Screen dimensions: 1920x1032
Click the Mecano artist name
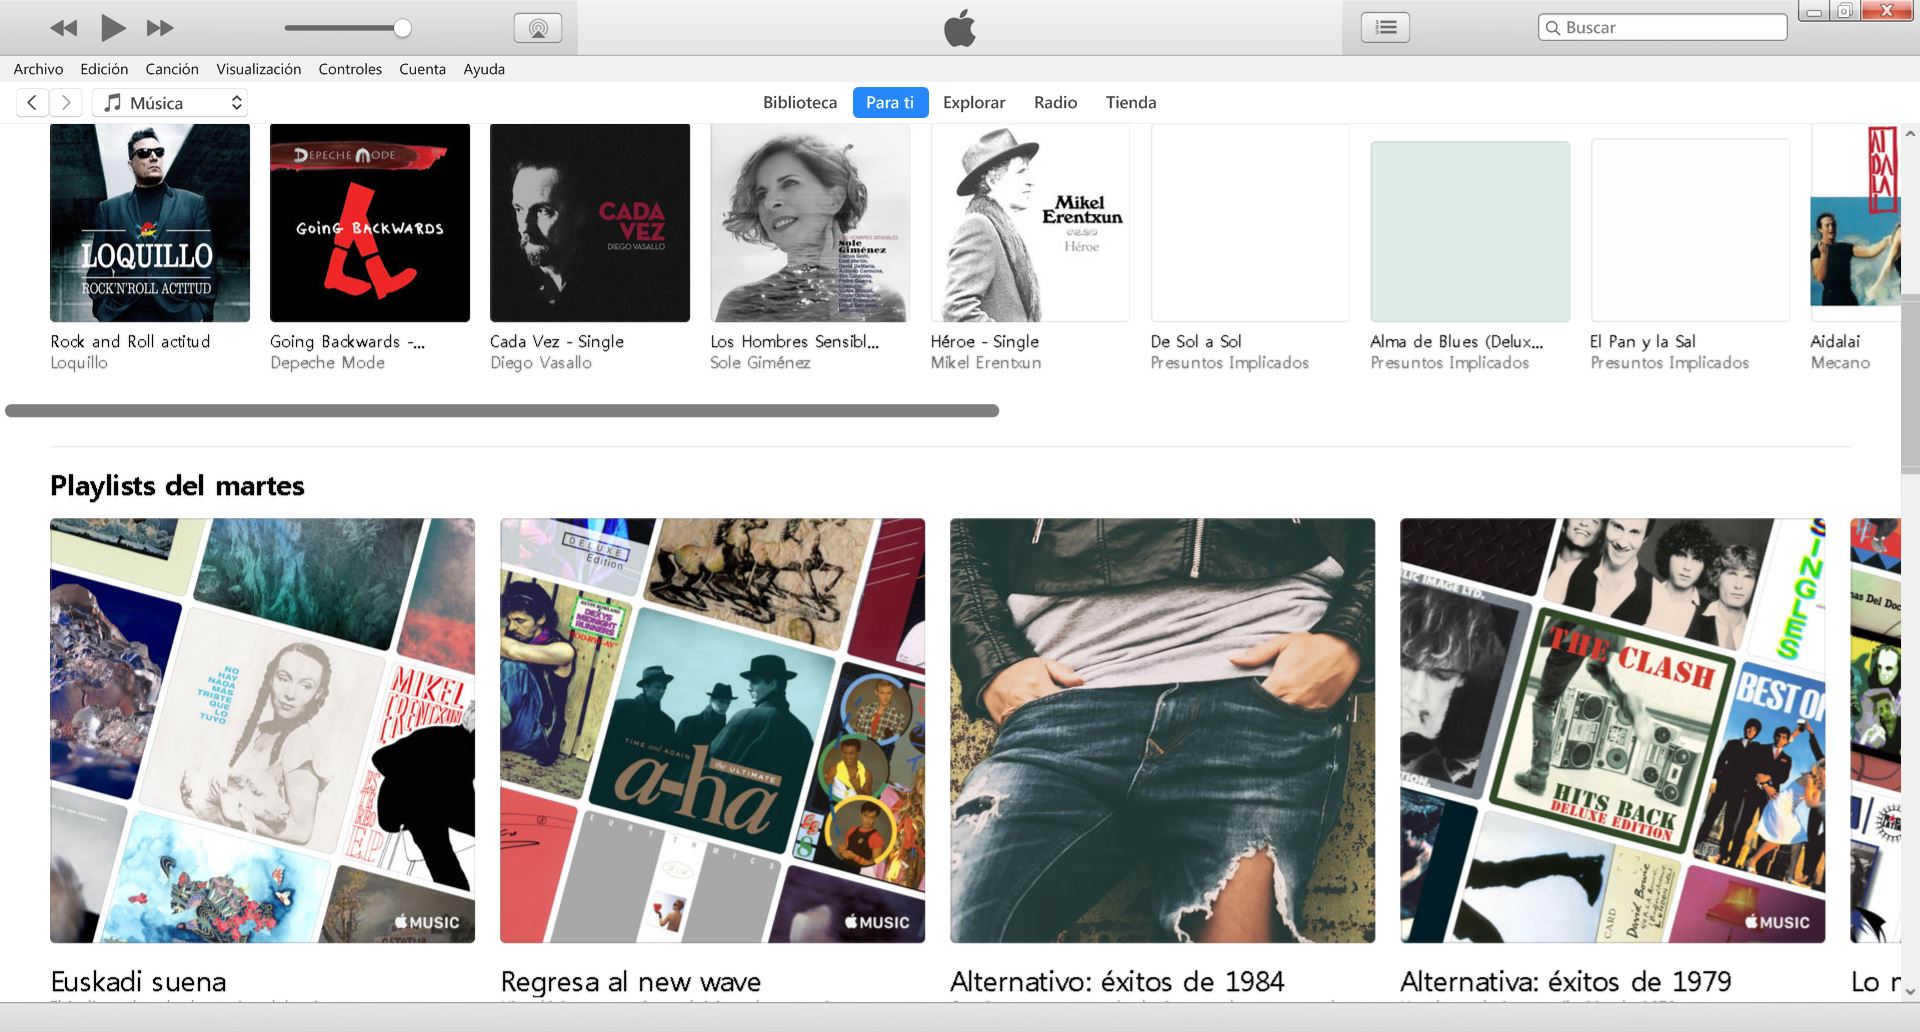point(1840,362)
